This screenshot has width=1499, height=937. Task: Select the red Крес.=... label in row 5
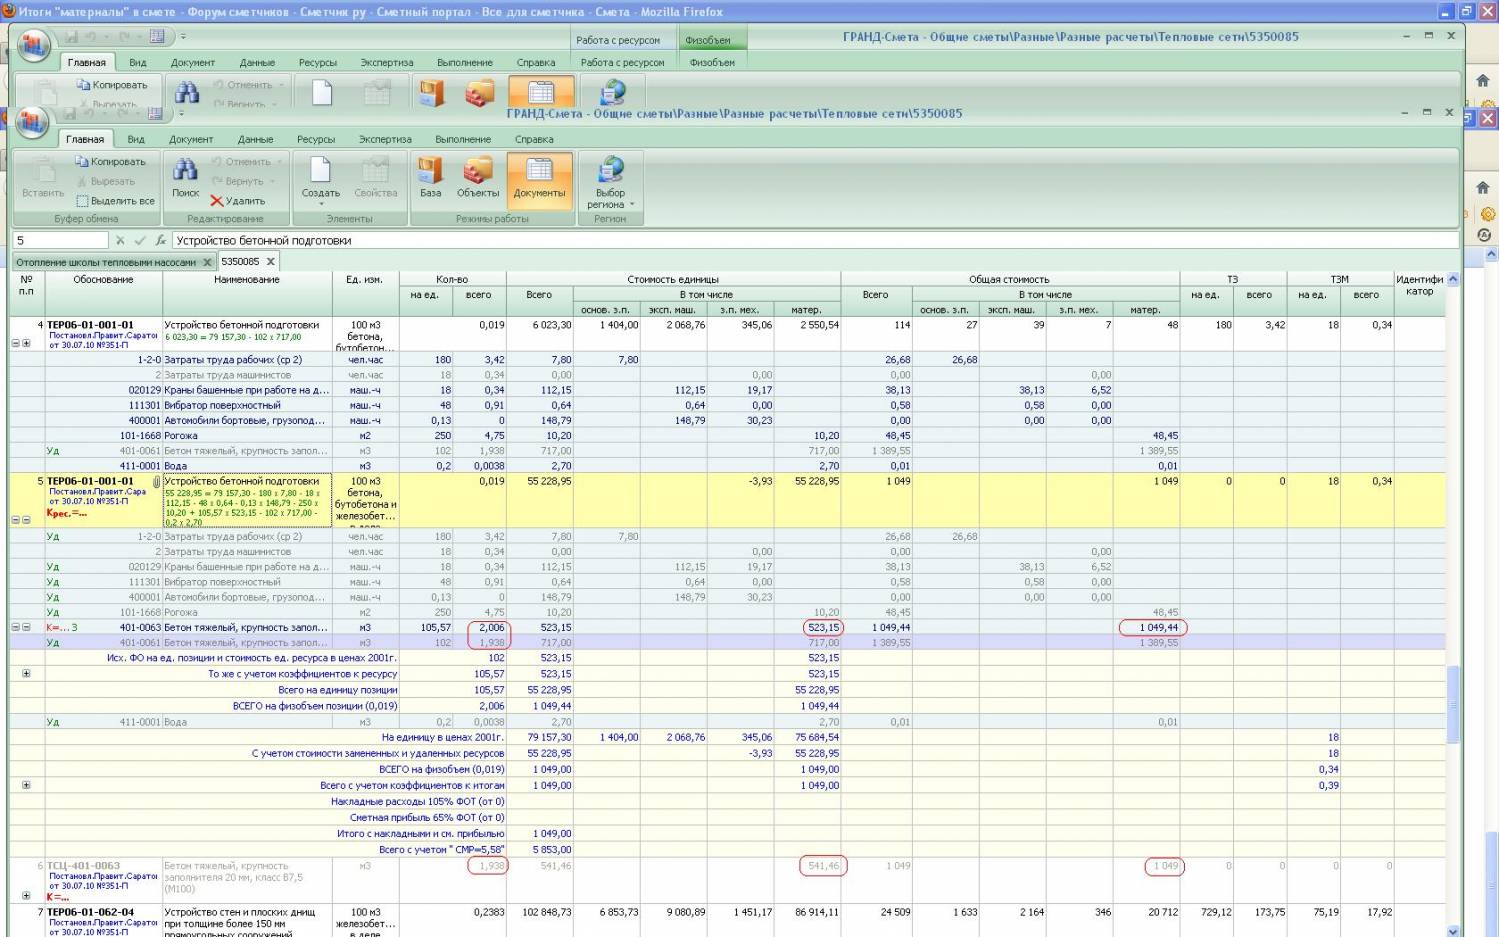tap(66, 513)
